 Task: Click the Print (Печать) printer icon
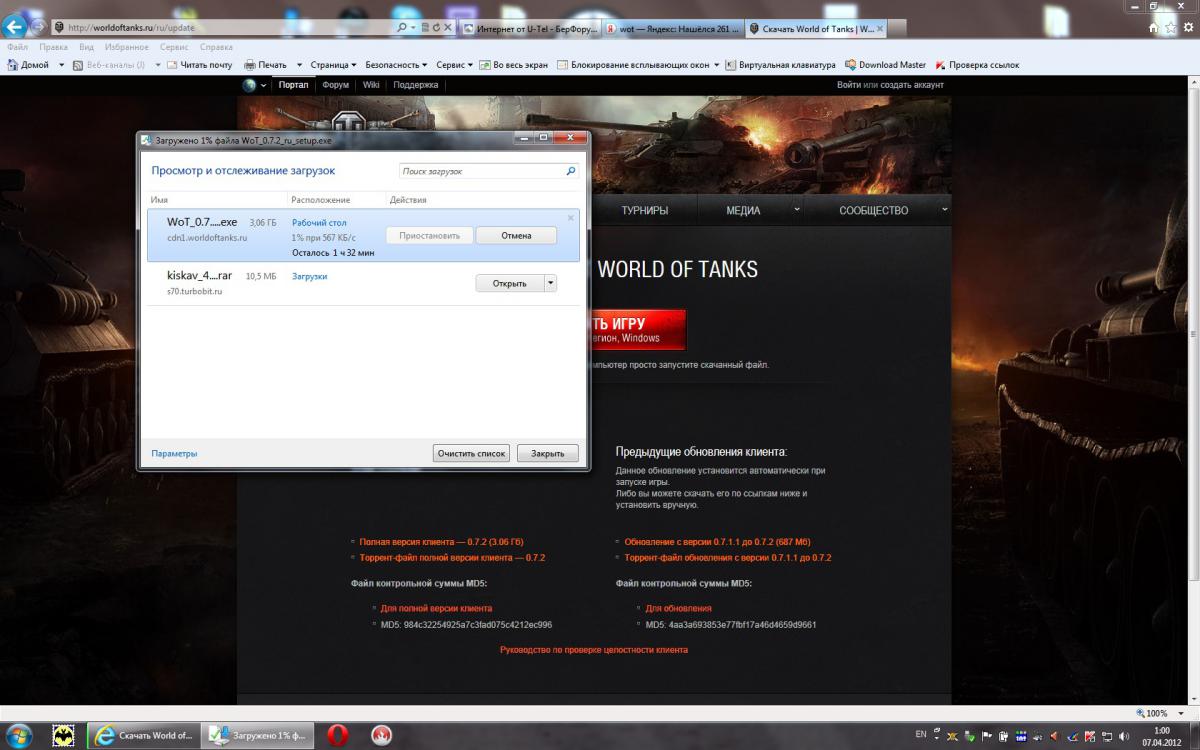(250, 65)
